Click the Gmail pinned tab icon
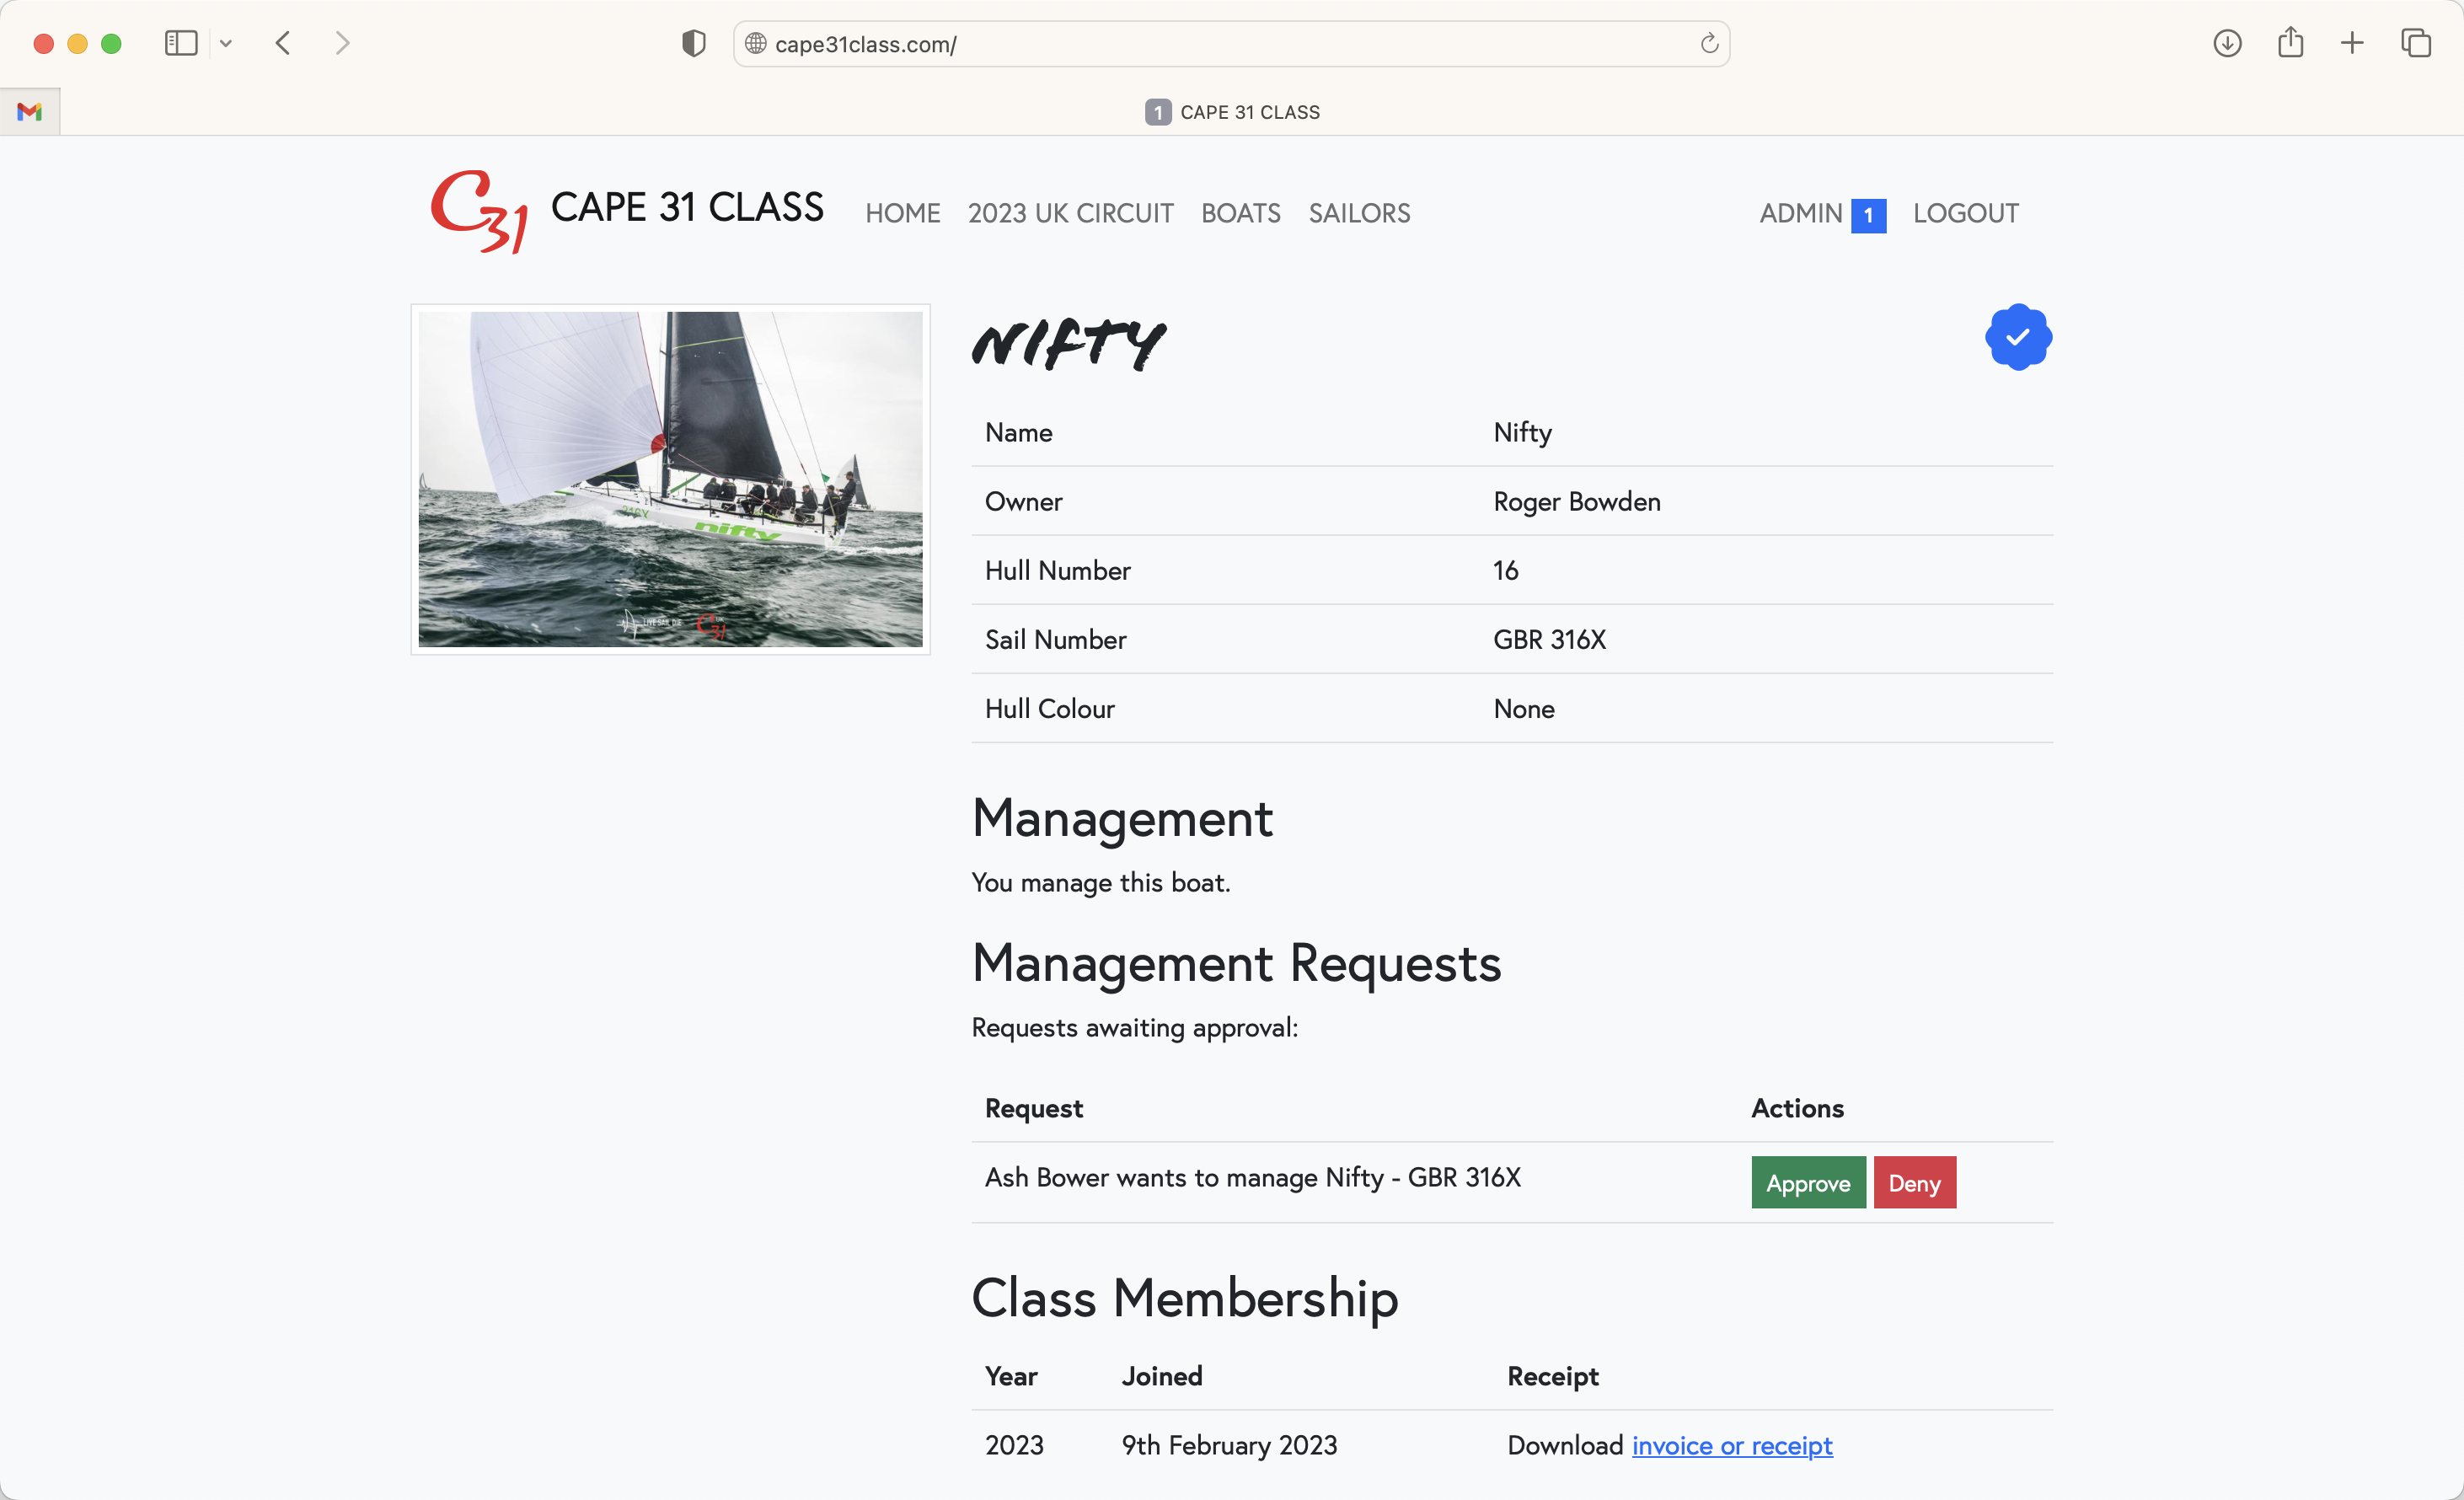The width and height of the screenshot is (2464, 1500). [29, 111]
